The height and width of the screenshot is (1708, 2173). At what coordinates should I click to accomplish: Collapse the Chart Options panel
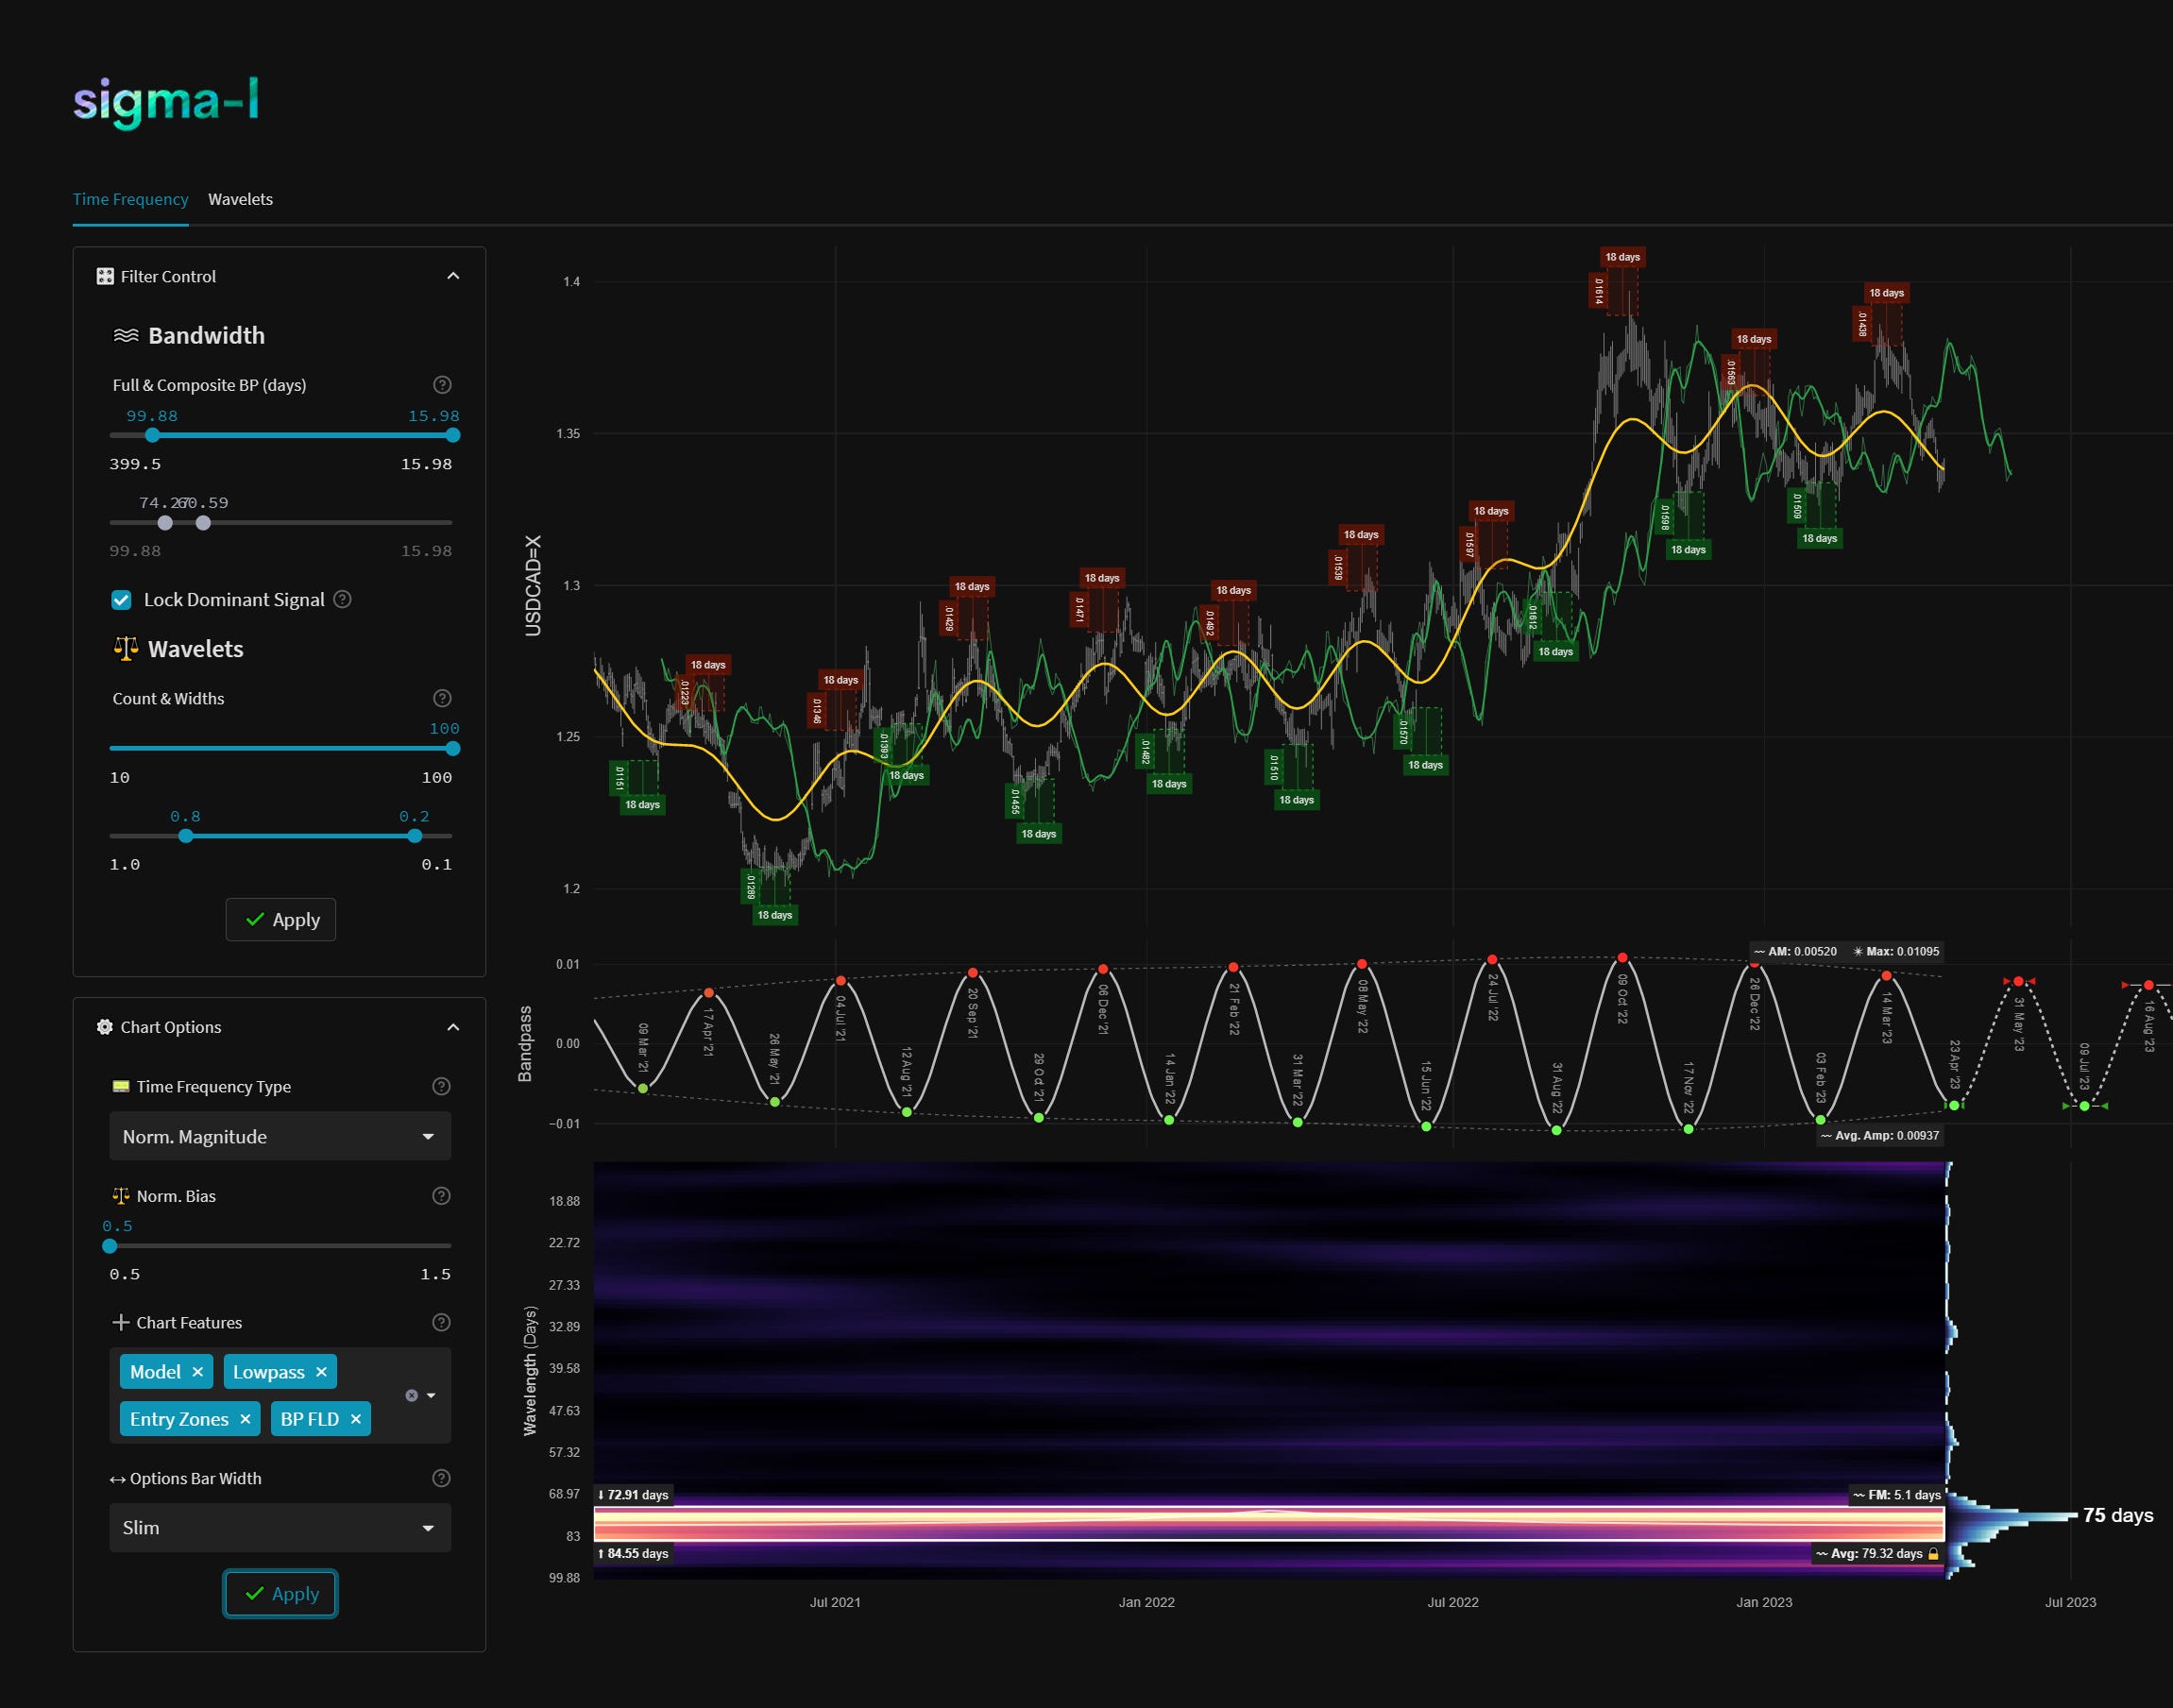coord(453,1027)
